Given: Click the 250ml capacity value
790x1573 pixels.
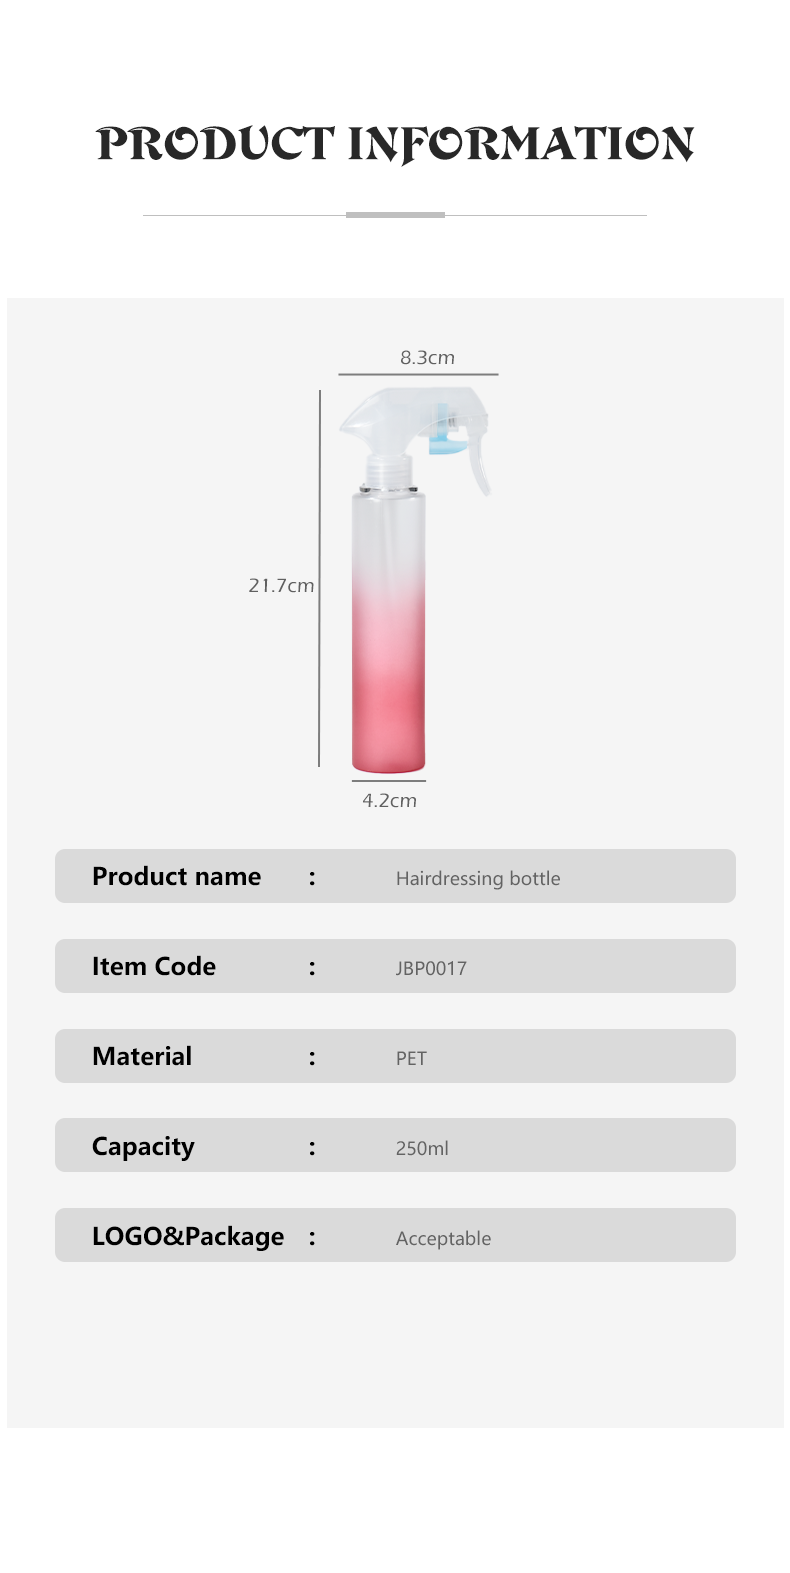Looking at the screenshot, I should pos(422,1148).
